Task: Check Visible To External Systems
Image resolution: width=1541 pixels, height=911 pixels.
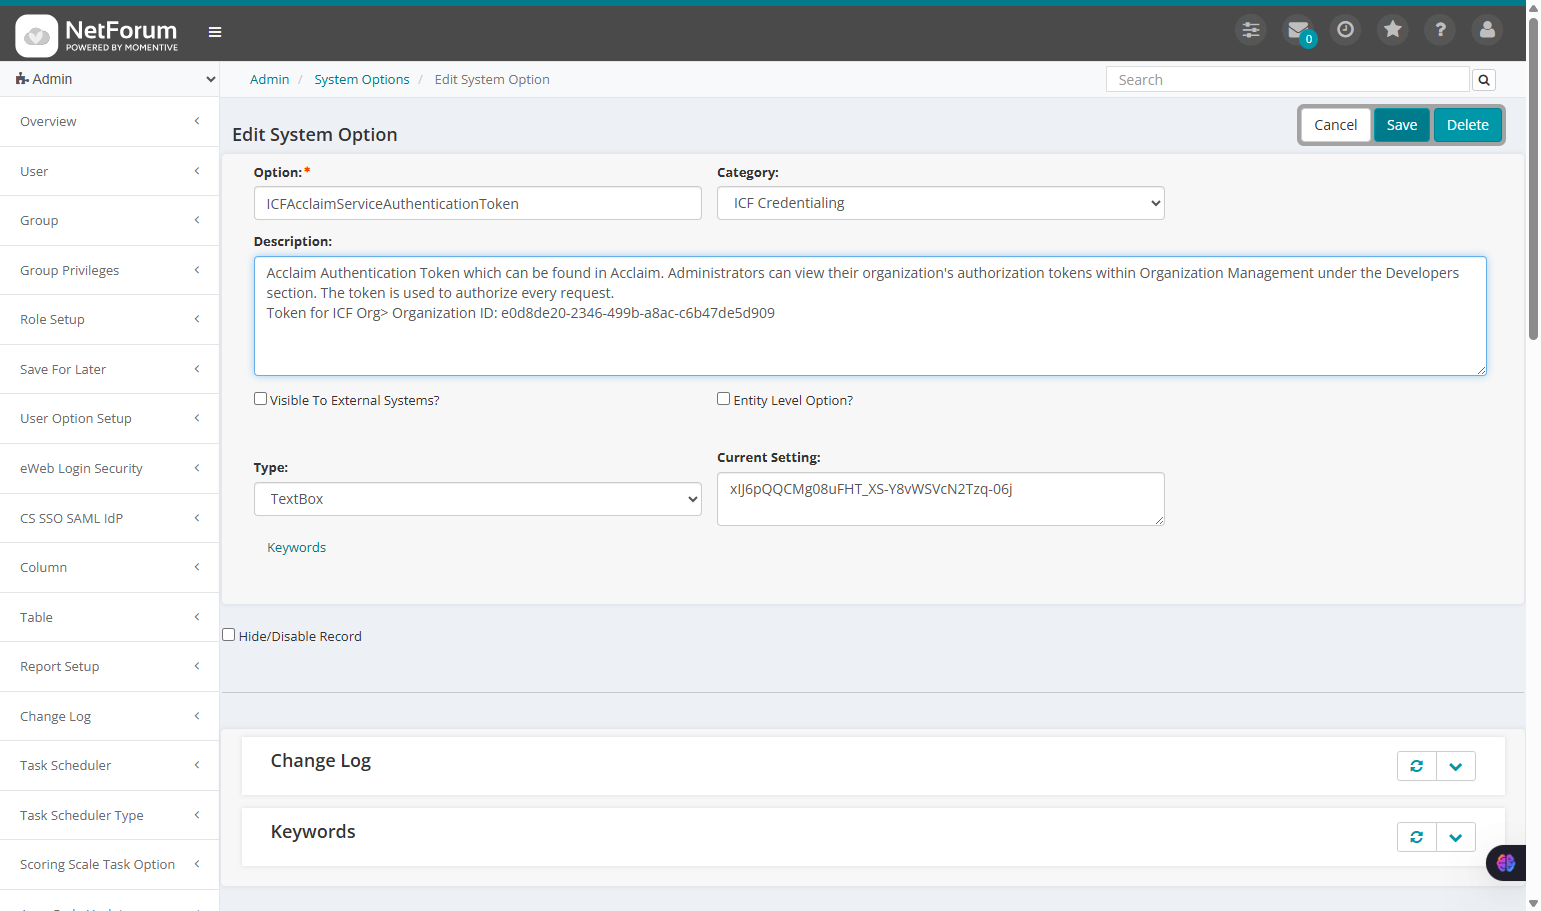Action: (260, 399)
